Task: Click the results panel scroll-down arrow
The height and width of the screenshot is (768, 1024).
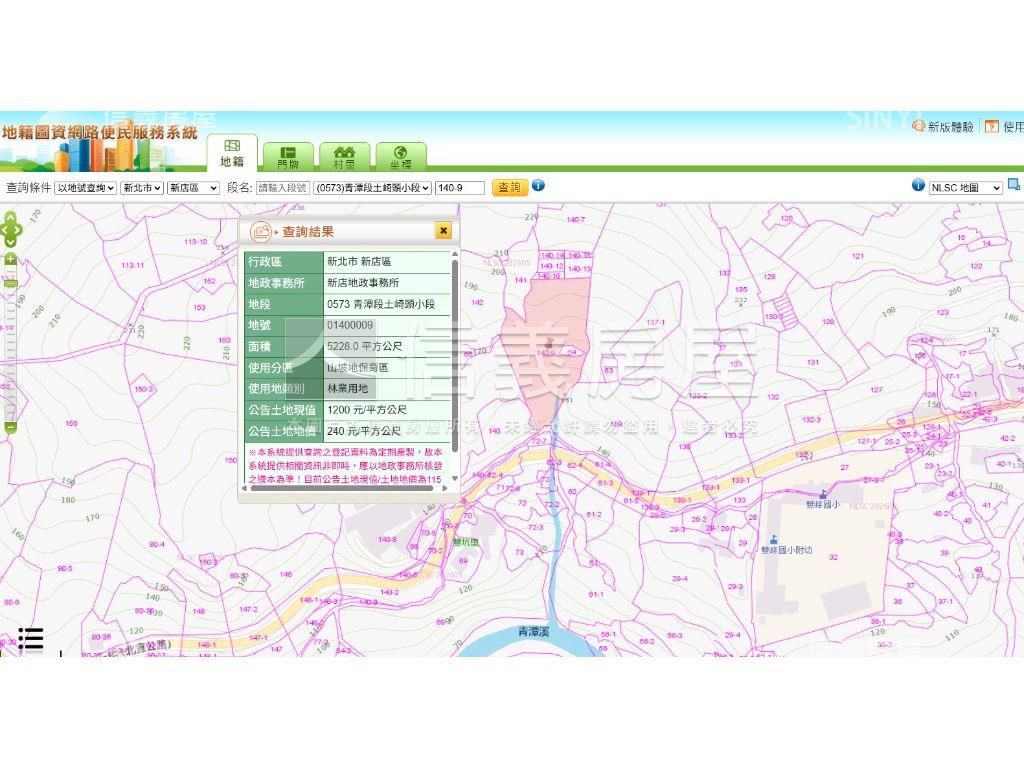Action: pyautogui.click(x=455, y=479)
